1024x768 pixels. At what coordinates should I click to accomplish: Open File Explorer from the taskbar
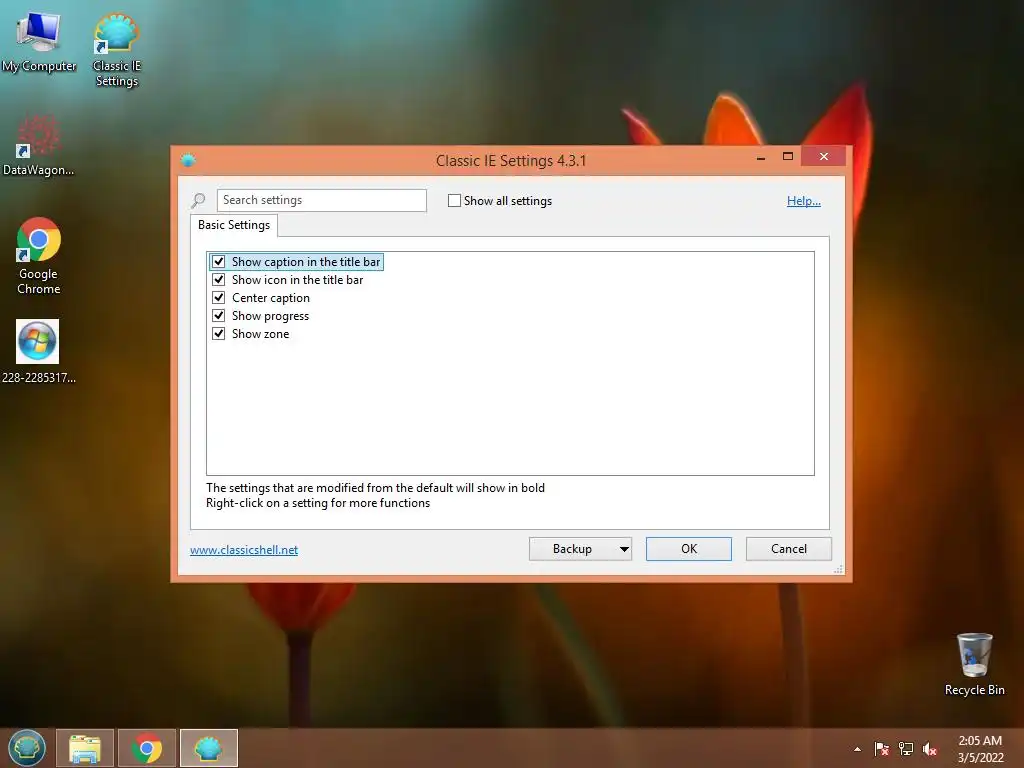85,748
